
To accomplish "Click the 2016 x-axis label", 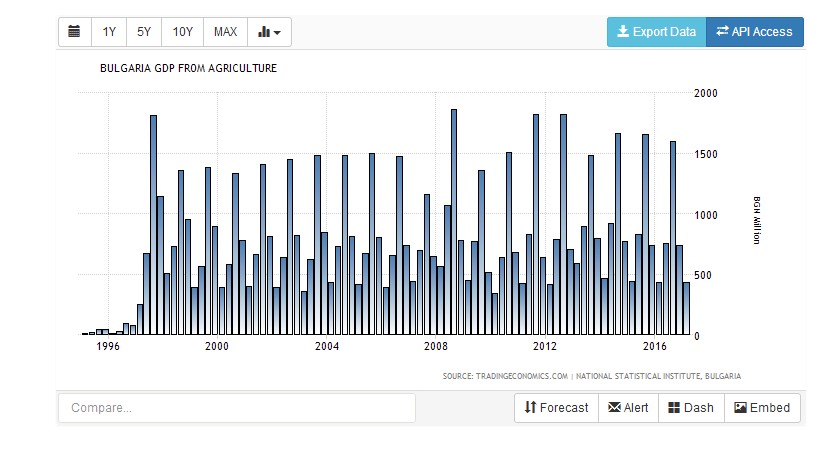I will pyautogui.click(x=655, y=347).
